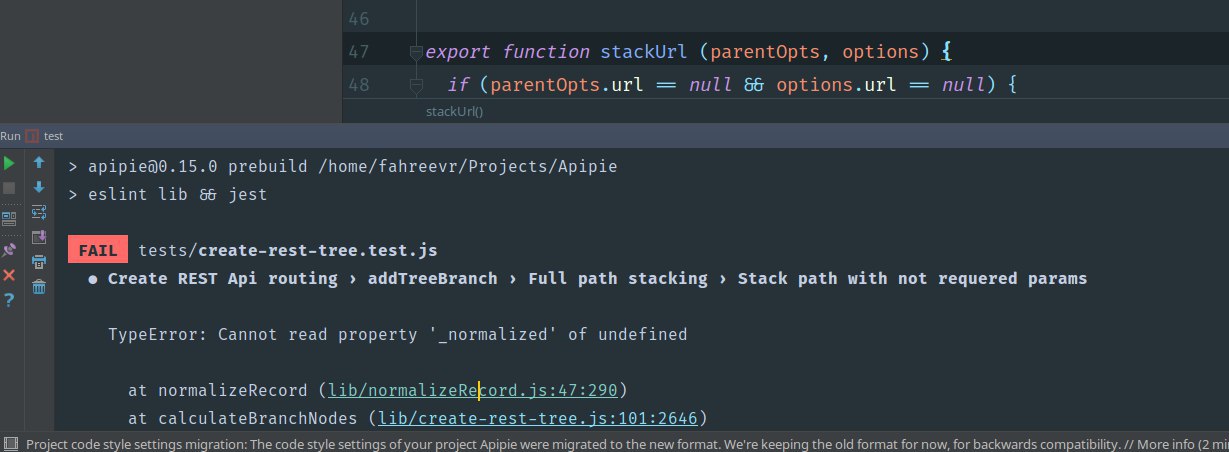Image resolution: width=1229 pixels, height=452 pixels.
Task: Select the test run tab
Action: coord(45,135)
